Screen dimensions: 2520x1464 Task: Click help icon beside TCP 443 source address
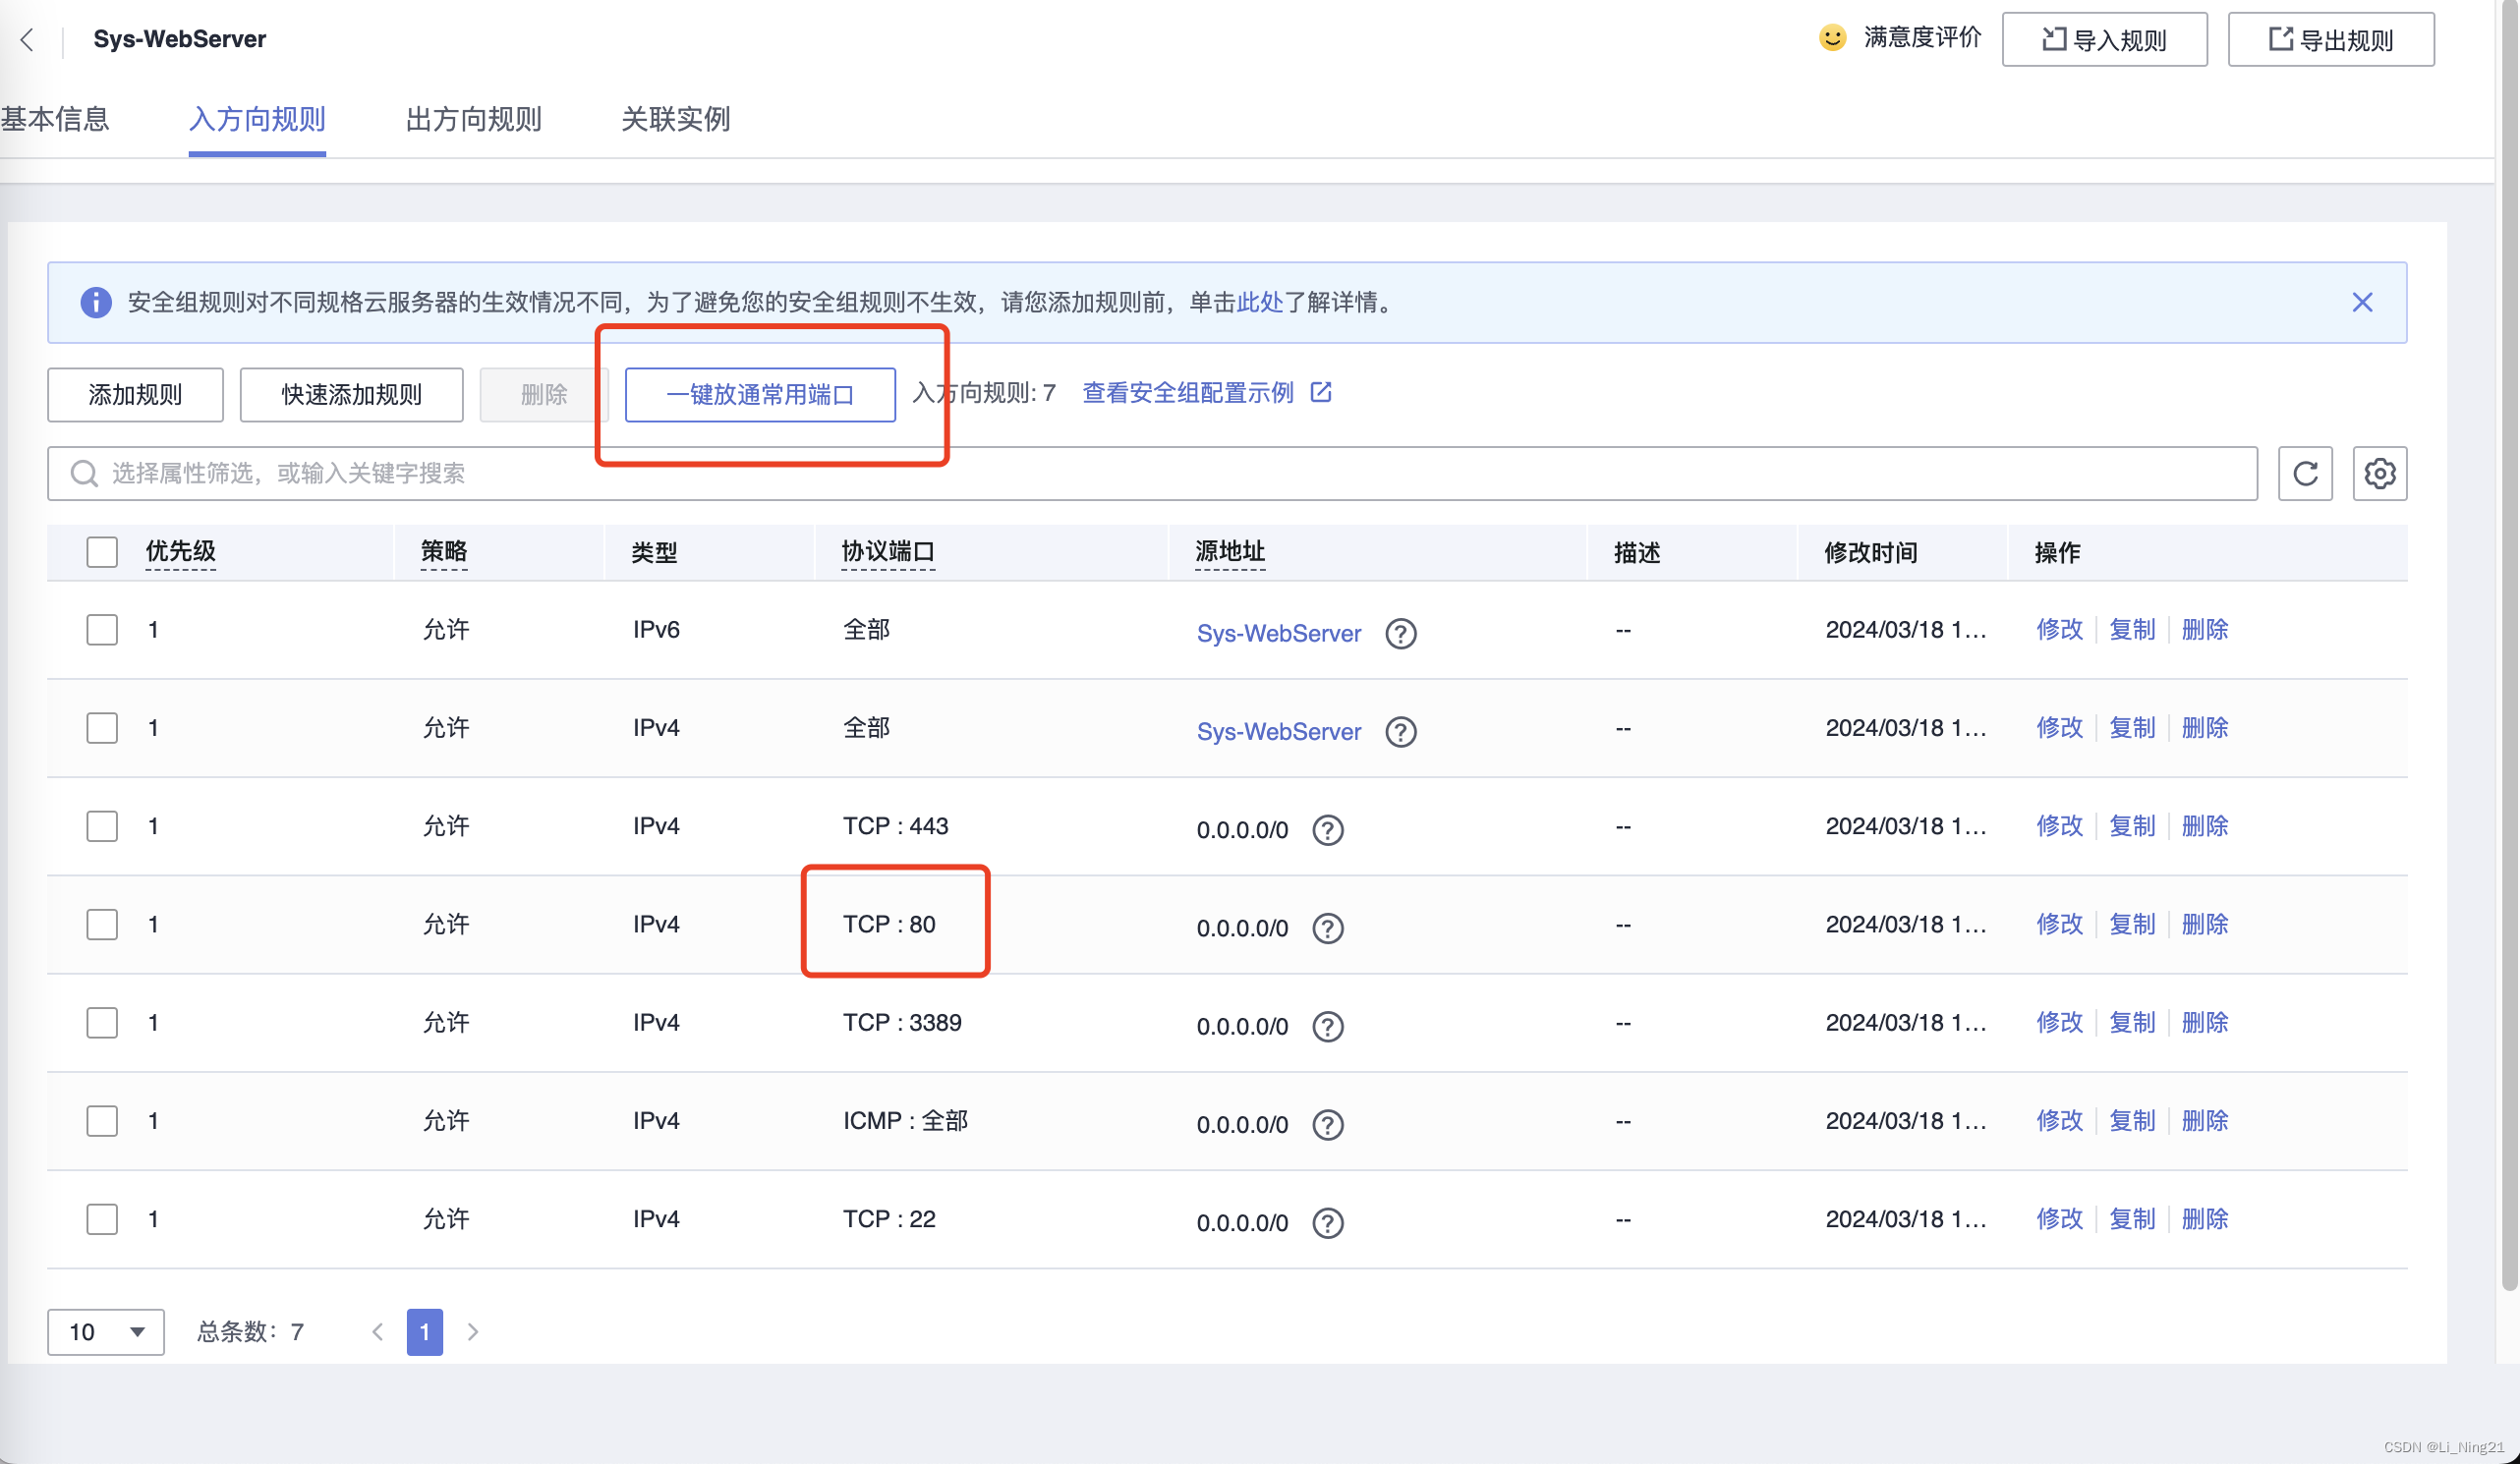pos(1327,829)
